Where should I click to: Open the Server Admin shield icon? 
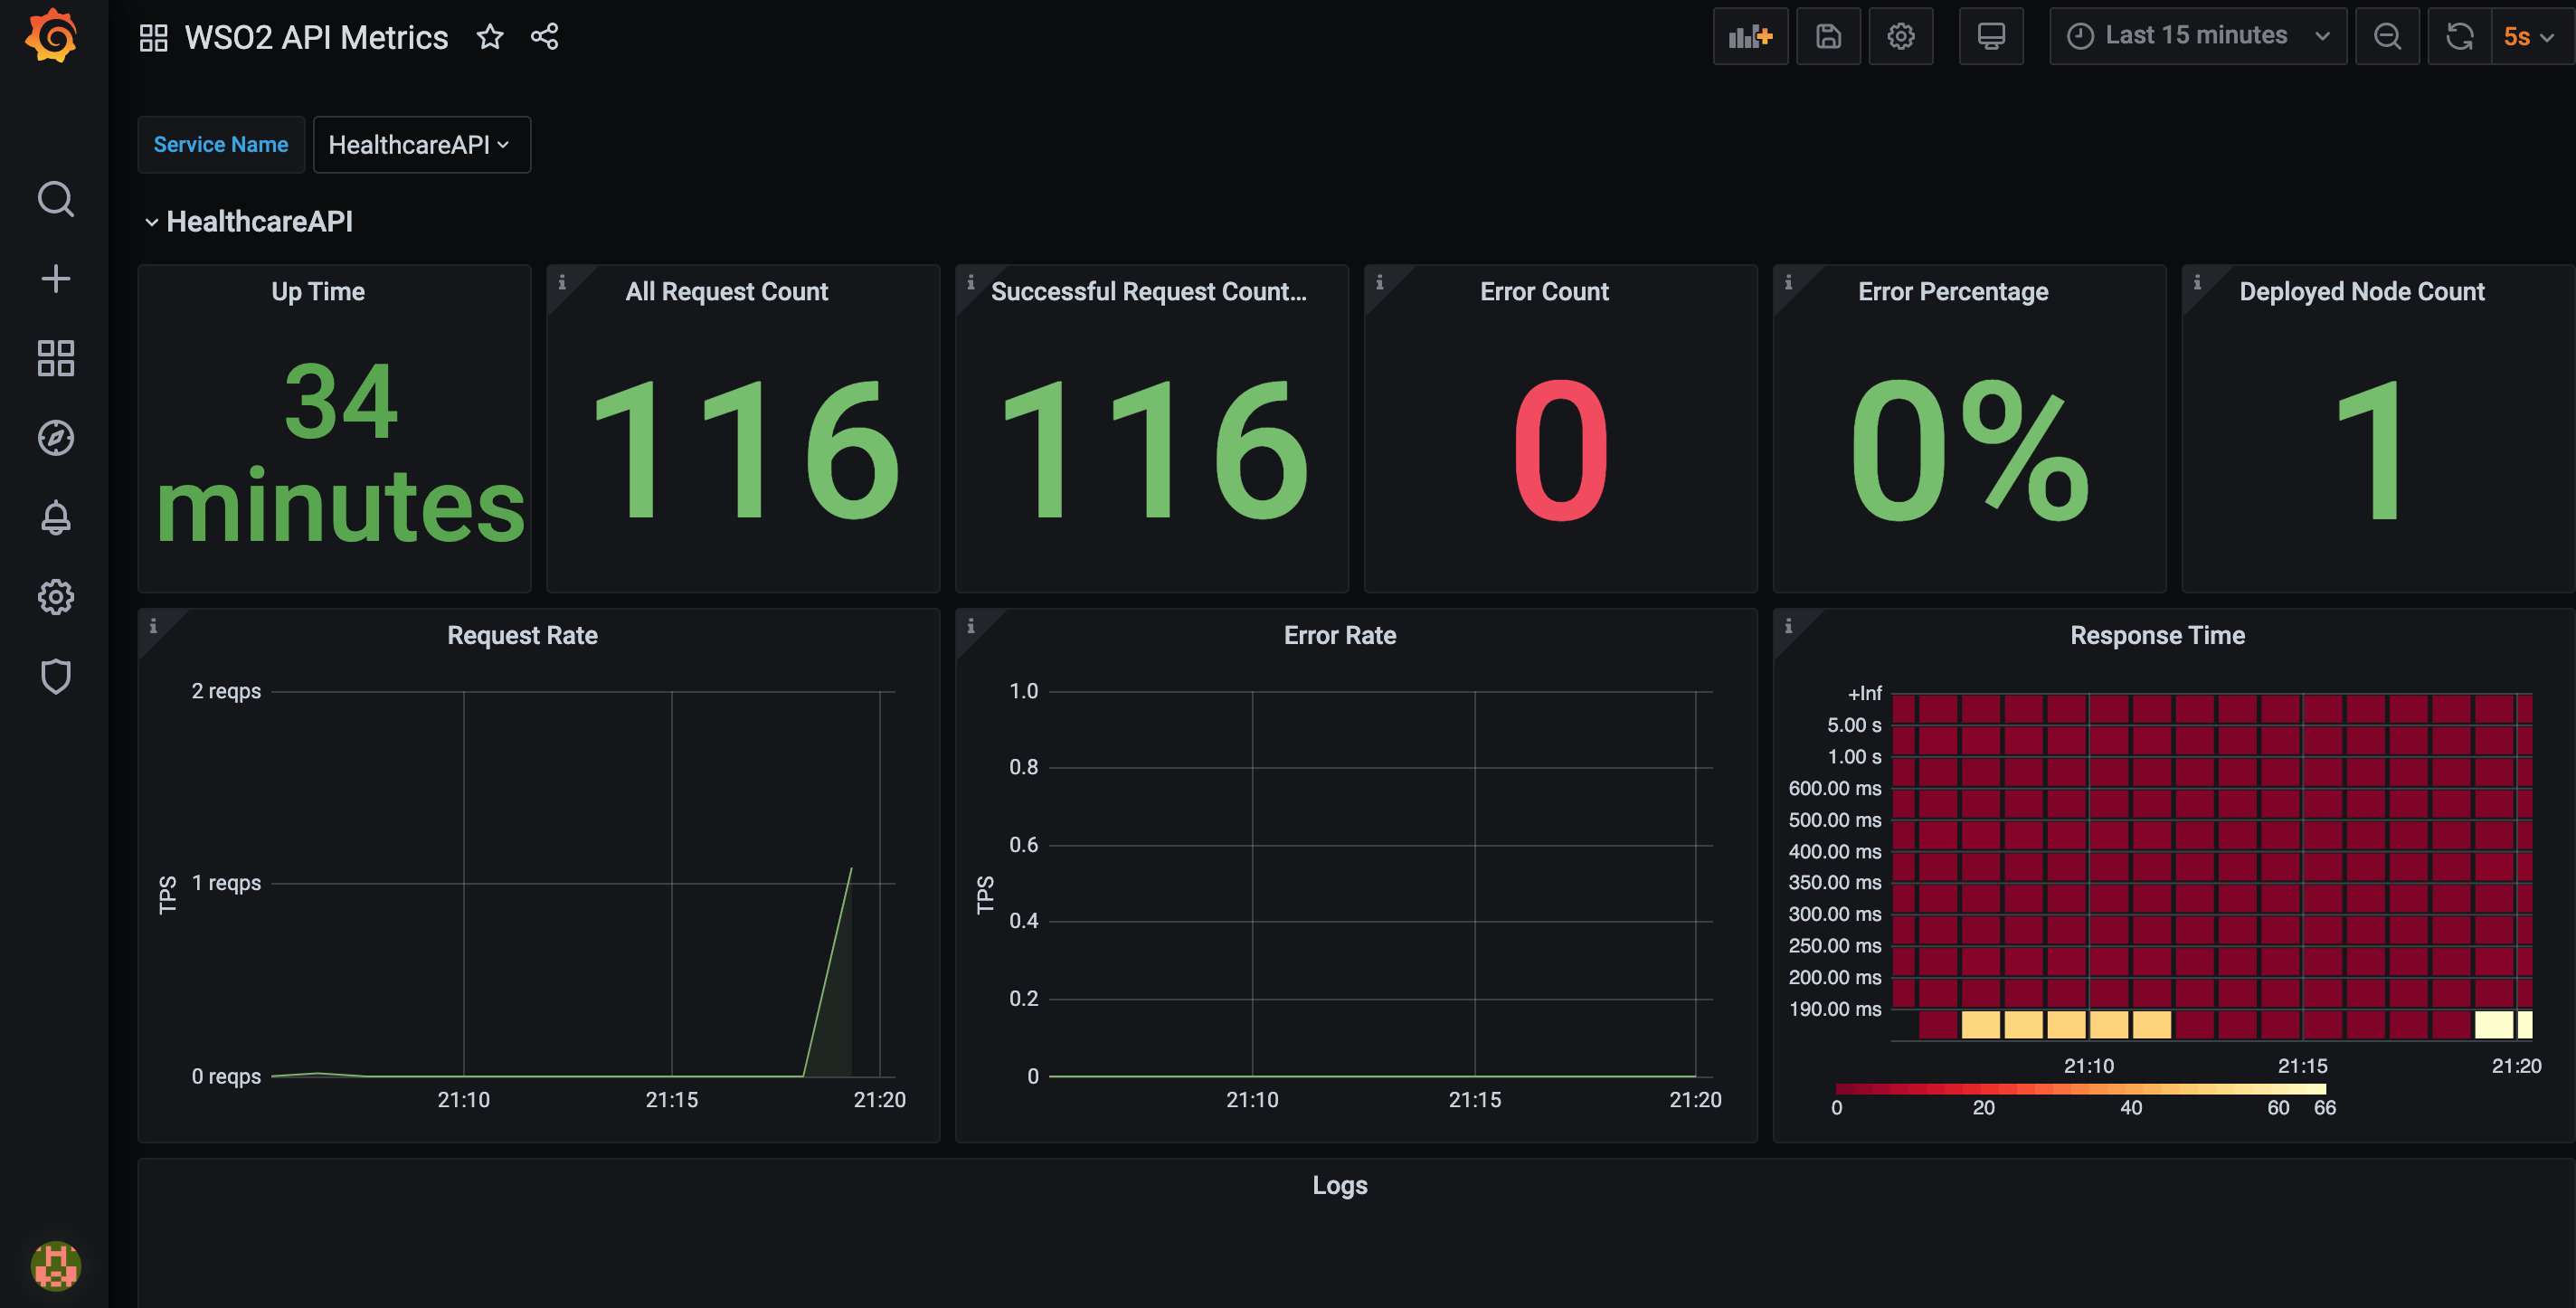[x=55, y=676]
